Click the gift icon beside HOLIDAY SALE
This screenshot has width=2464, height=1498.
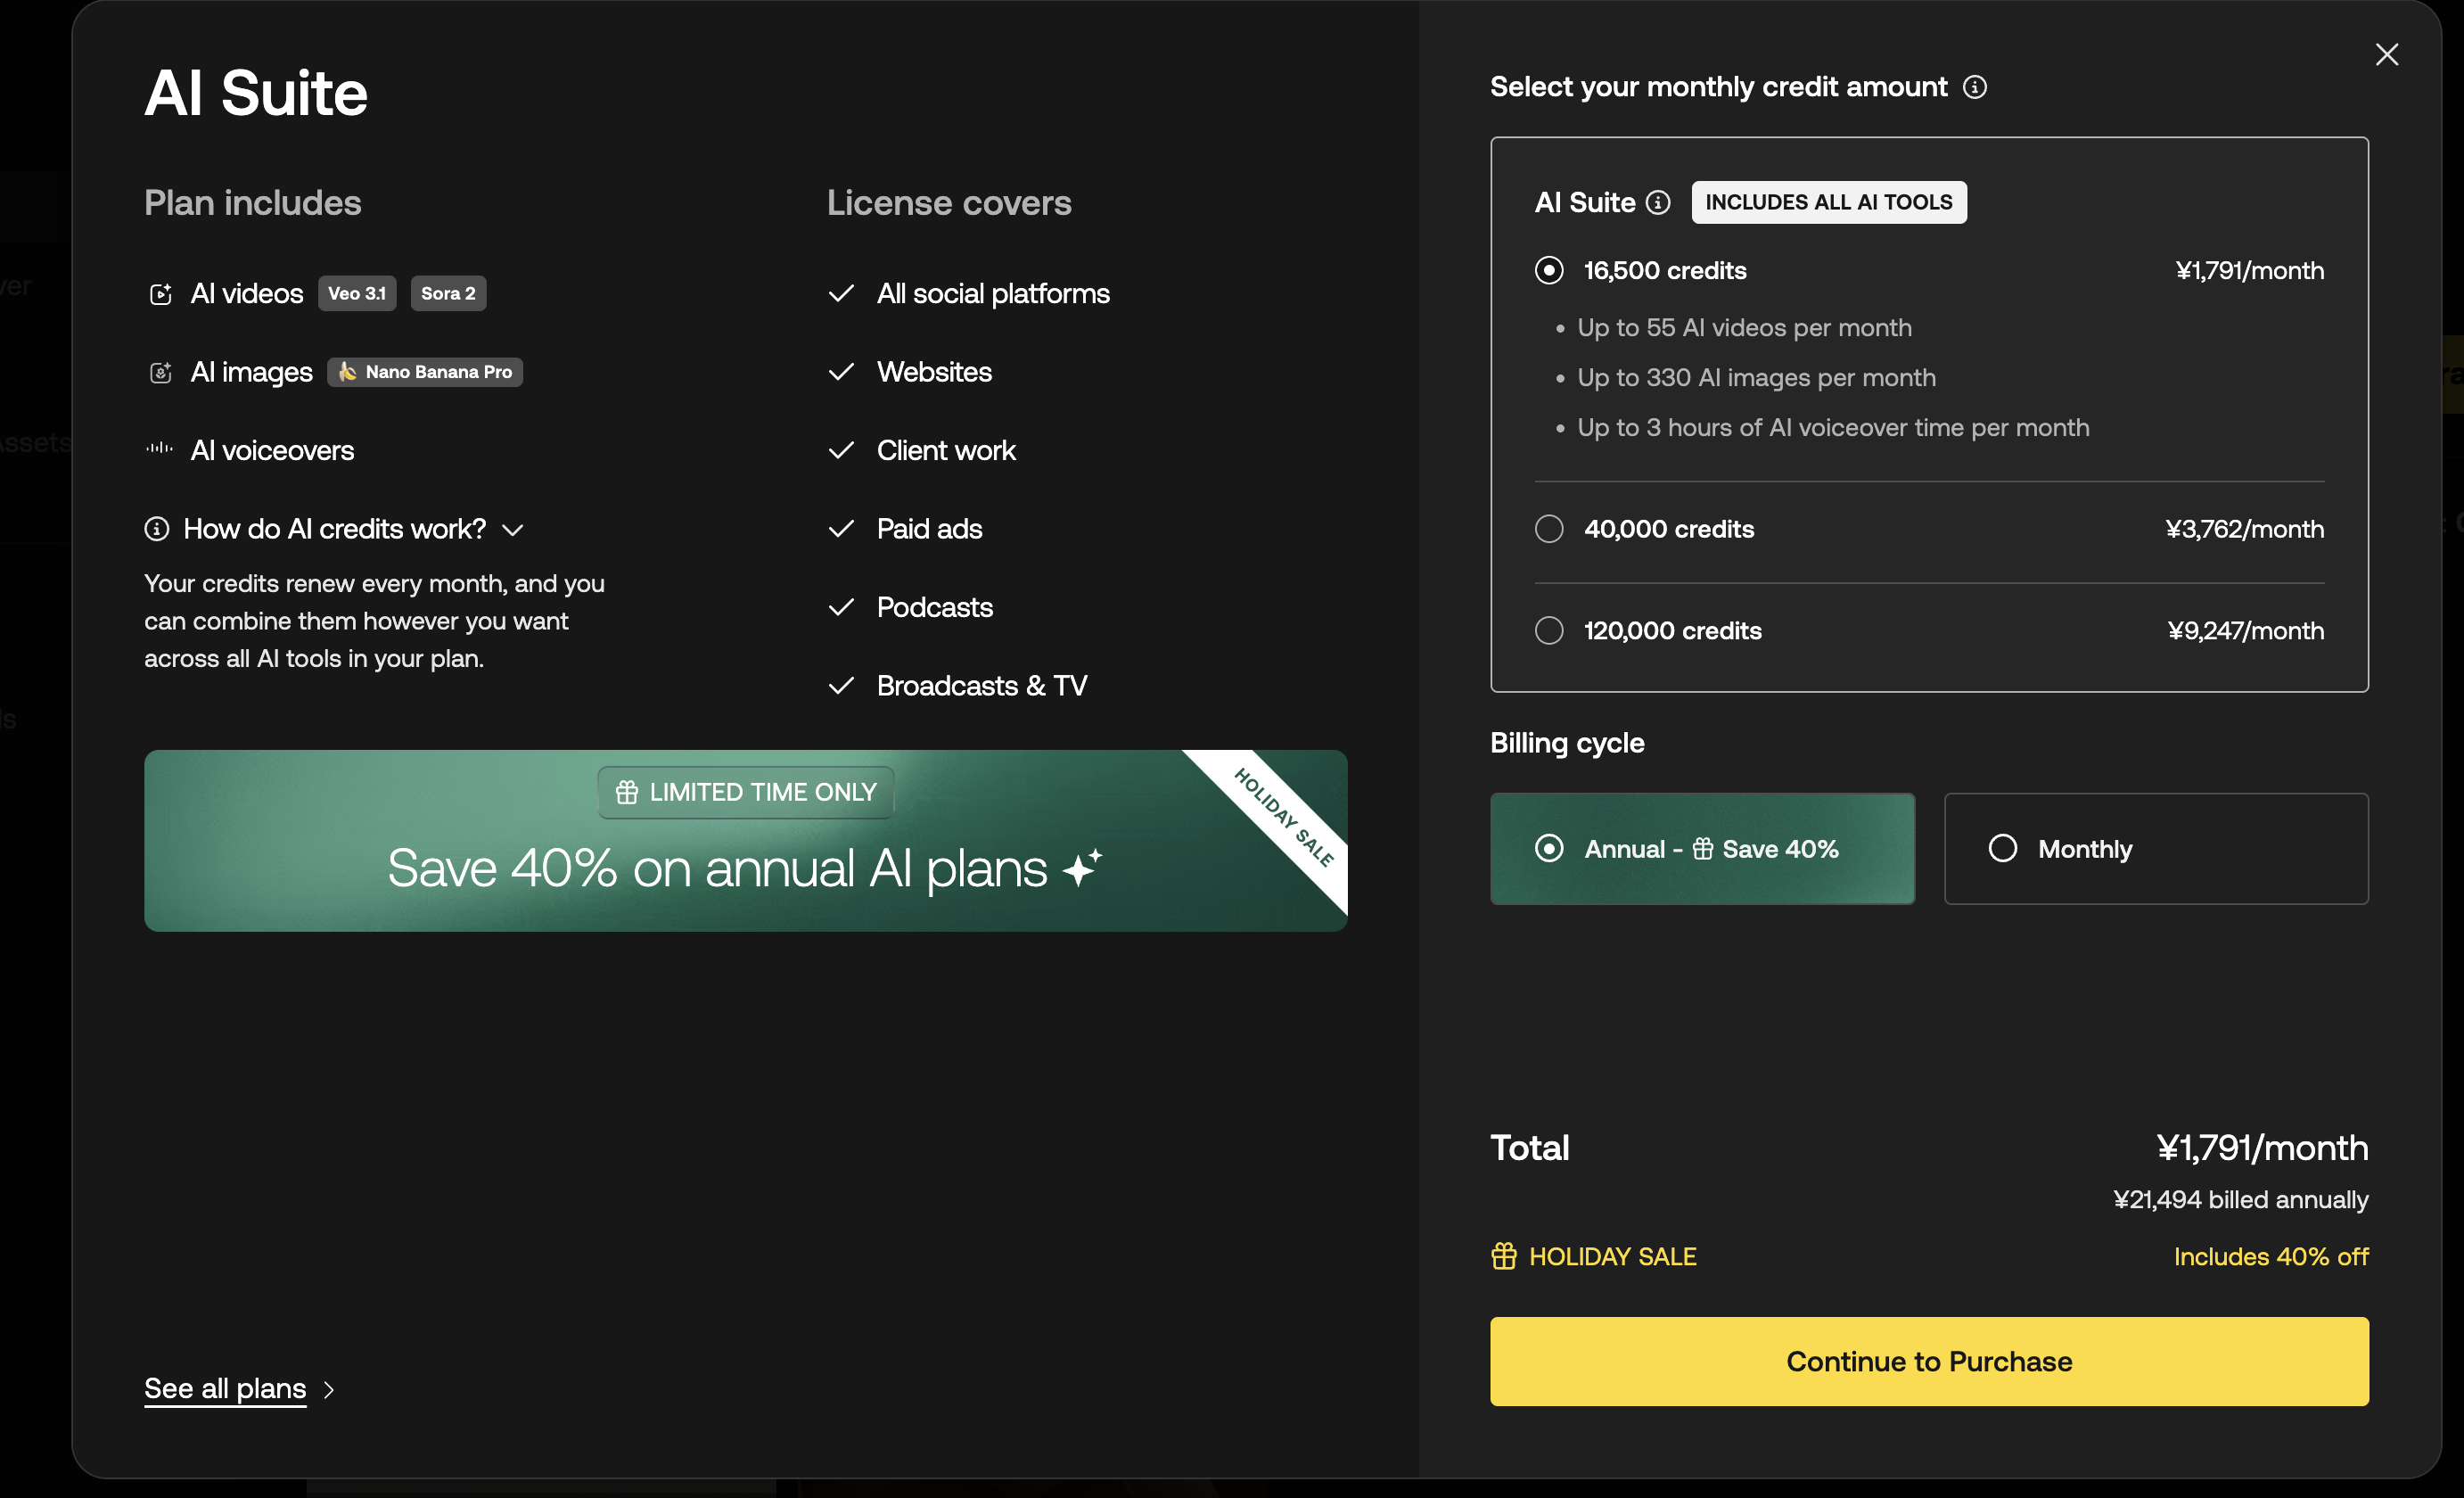pos(1504,1256)
